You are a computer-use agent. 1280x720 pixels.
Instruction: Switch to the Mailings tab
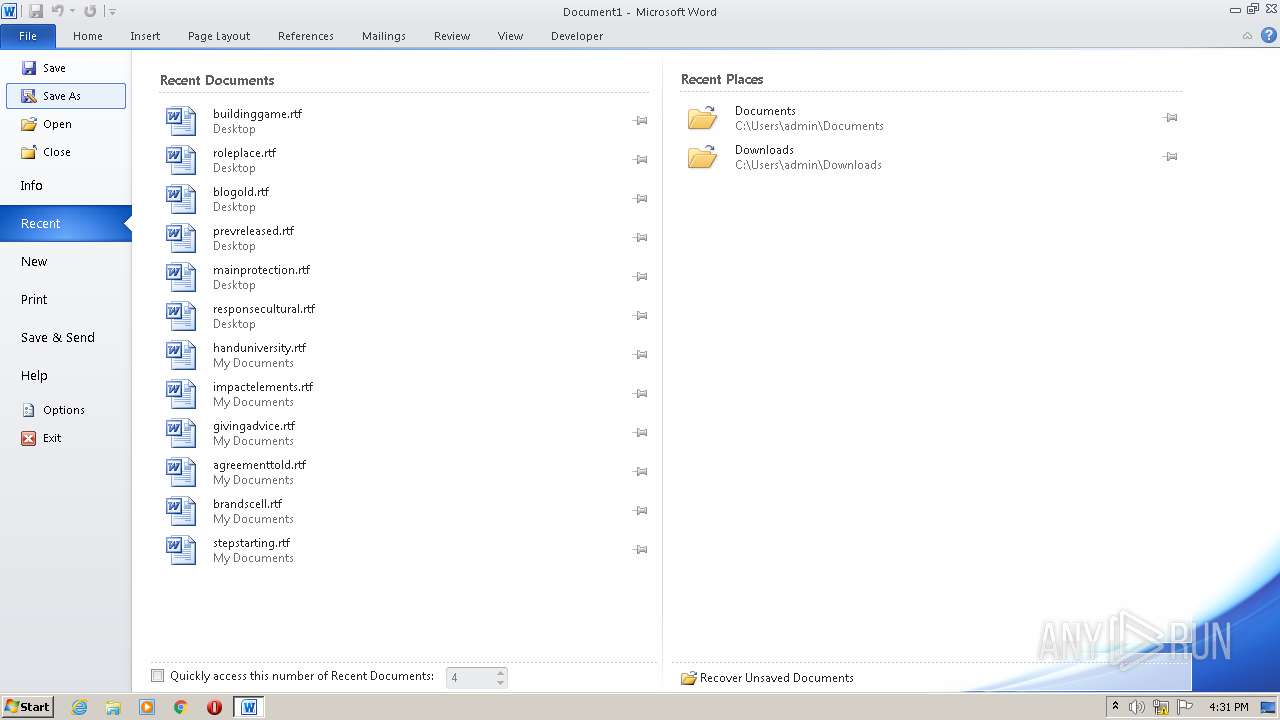coord(384,36)
